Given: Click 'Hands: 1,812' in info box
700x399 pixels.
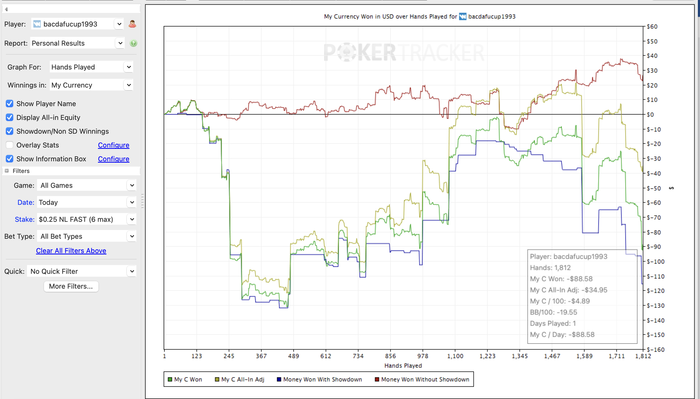Looking at the screenshot, I should click(550, 268).
